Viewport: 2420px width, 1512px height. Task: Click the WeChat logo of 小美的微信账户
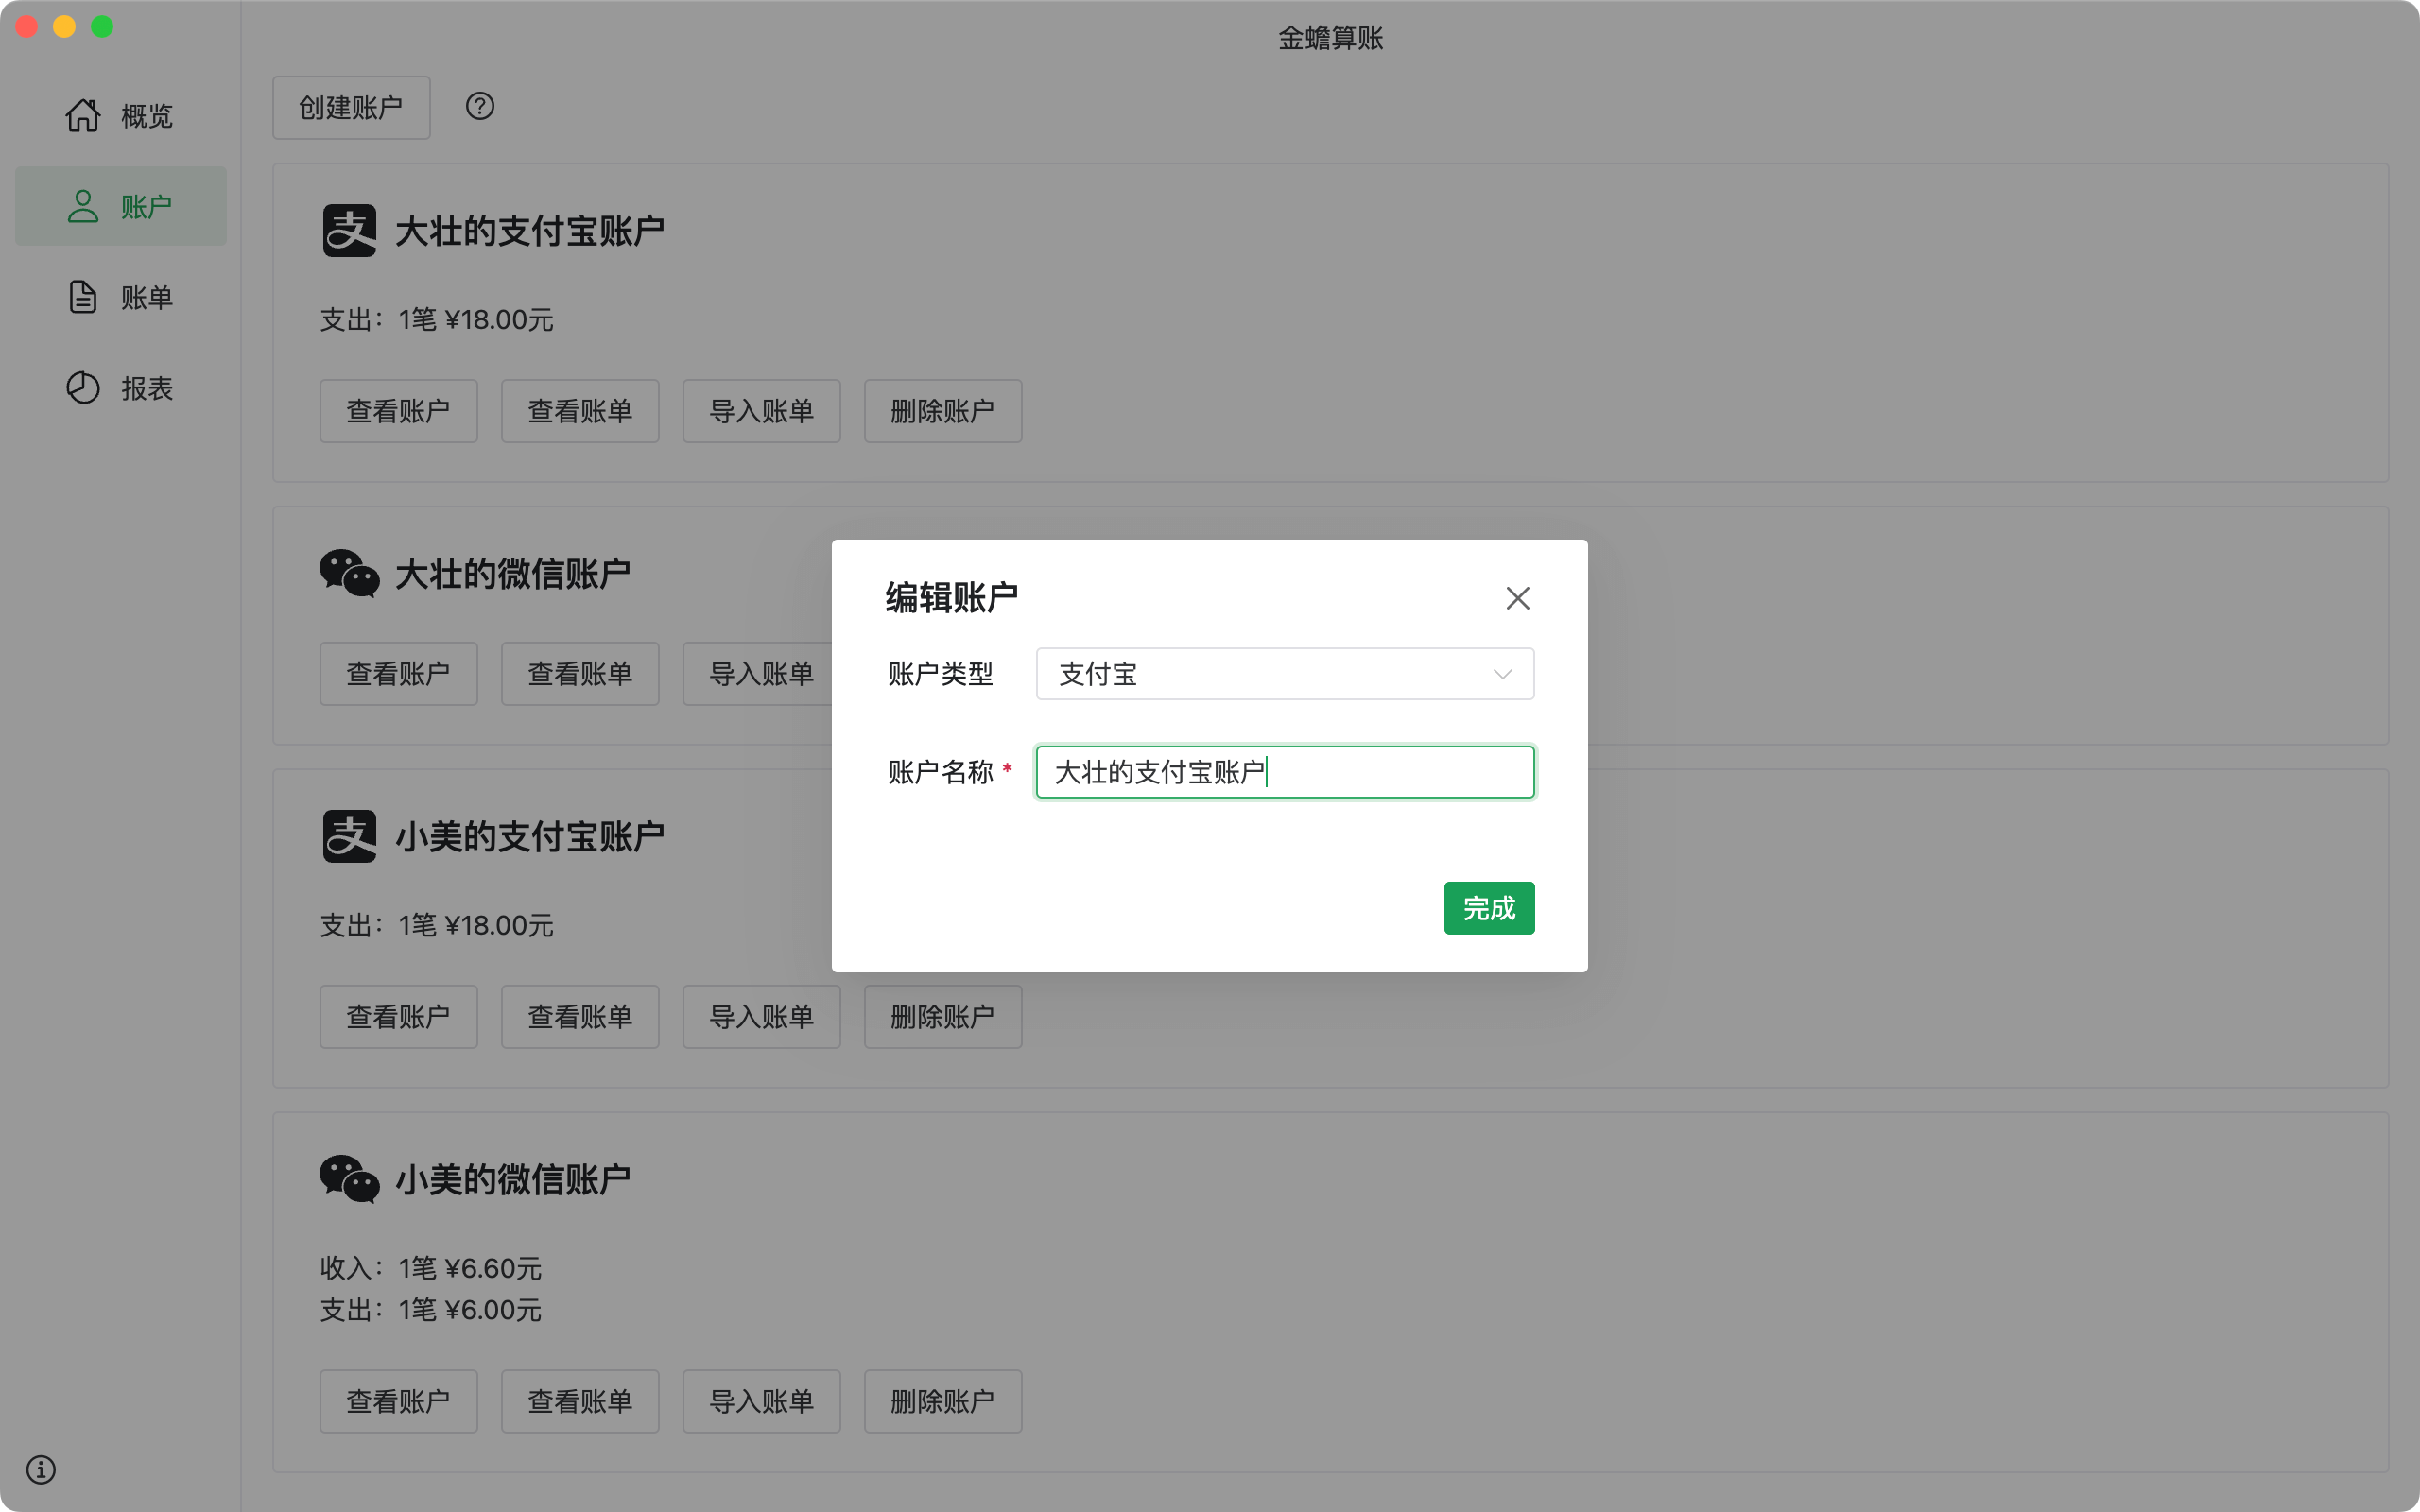349,1179
